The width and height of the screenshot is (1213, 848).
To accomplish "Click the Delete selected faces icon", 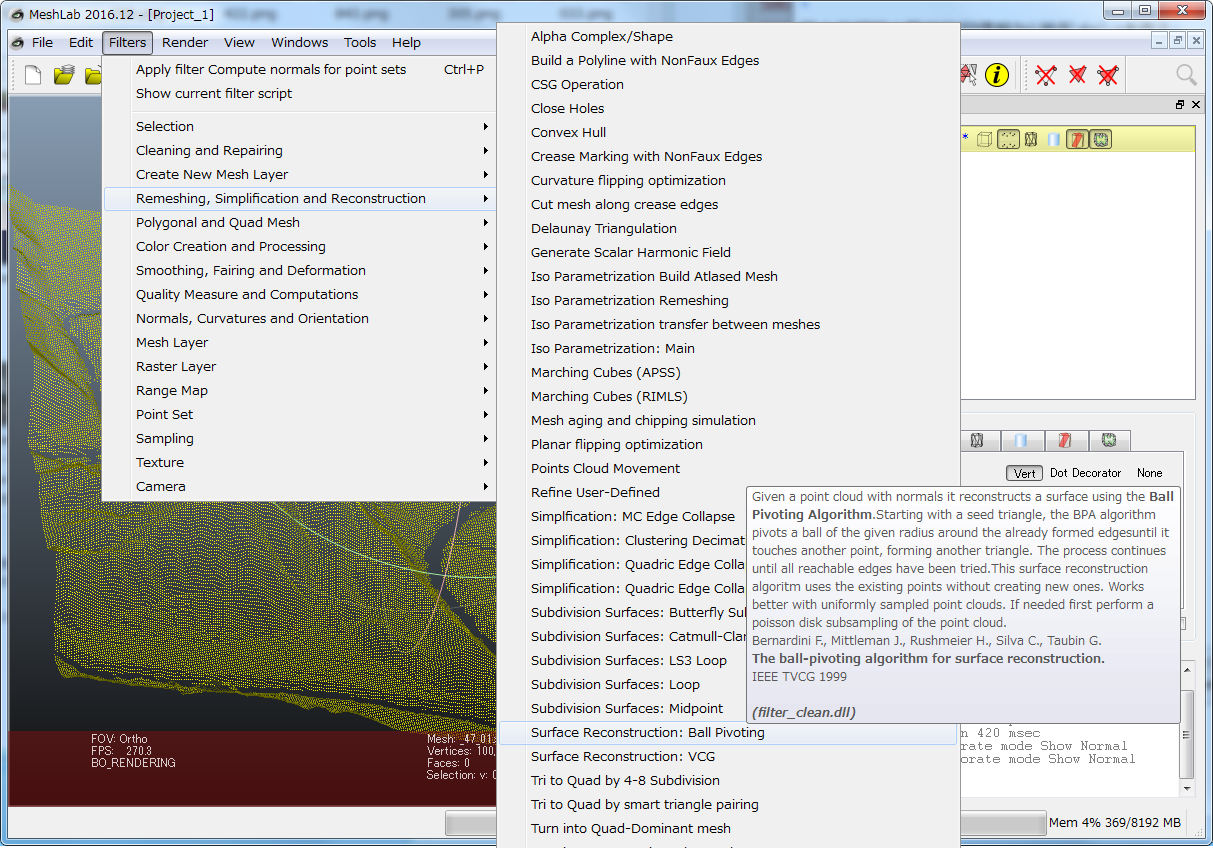I will pyautogui.click(x=1077, y=75).
